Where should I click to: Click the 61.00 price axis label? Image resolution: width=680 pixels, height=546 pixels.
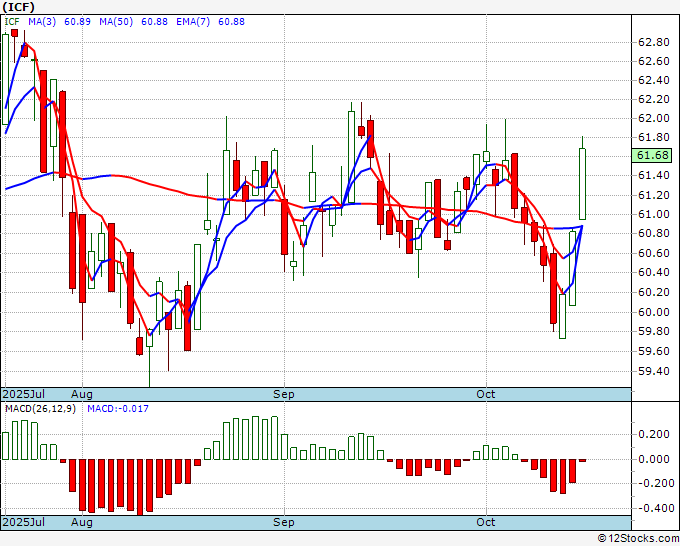click(654, 214)
